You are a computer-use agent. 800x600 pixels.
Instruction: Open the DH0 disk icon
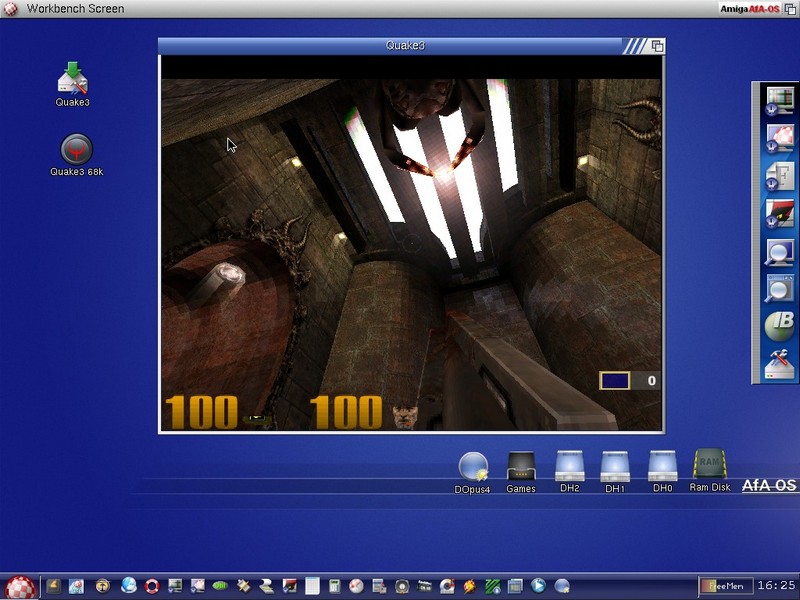click(662, 466)
